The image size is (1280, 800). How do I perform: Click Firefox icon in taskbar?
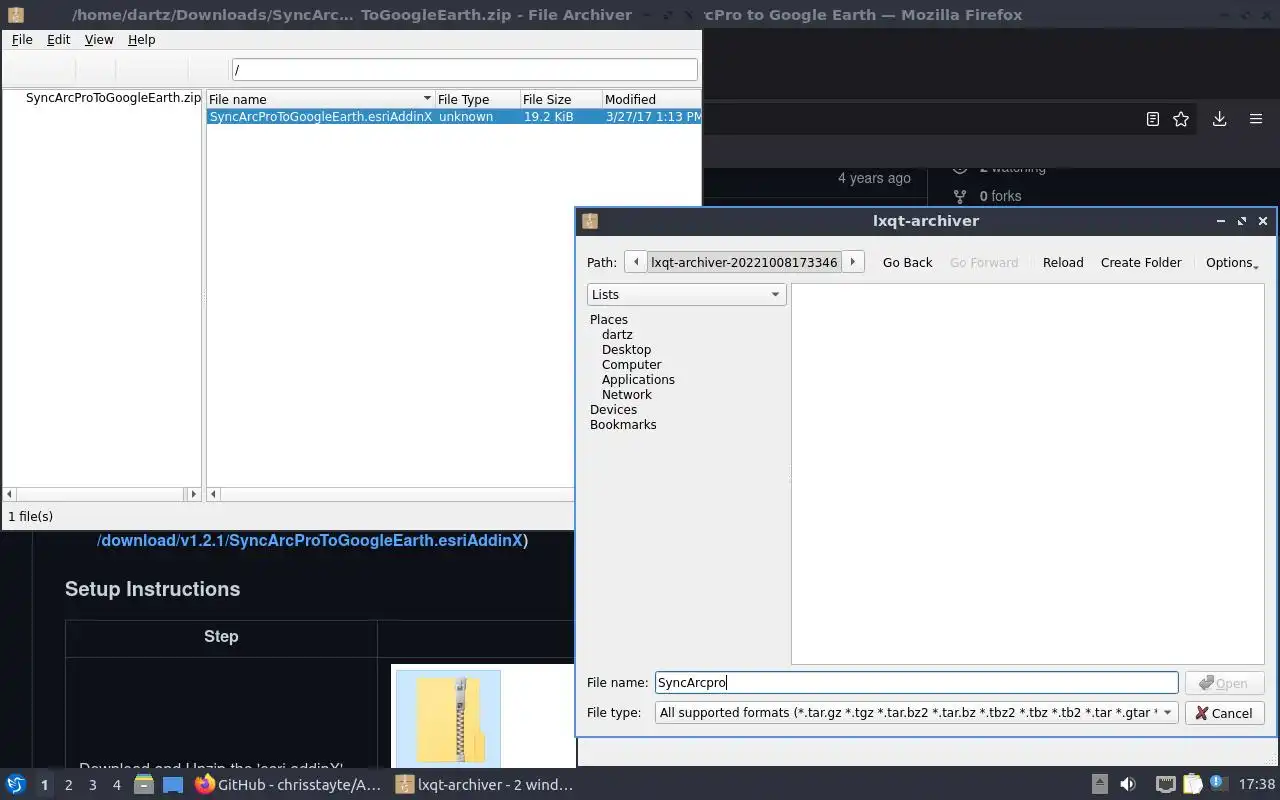click(x=204, y=785)
